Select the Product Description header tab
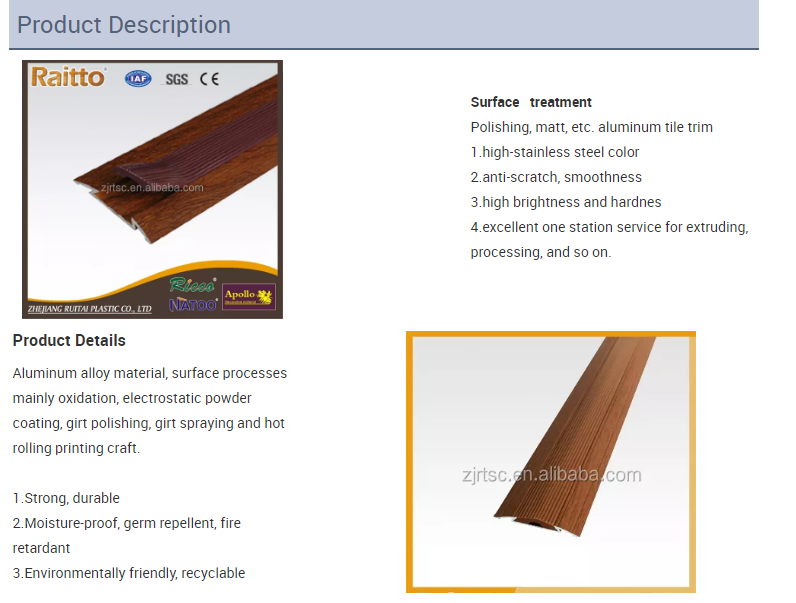 (x=124, y=25)
